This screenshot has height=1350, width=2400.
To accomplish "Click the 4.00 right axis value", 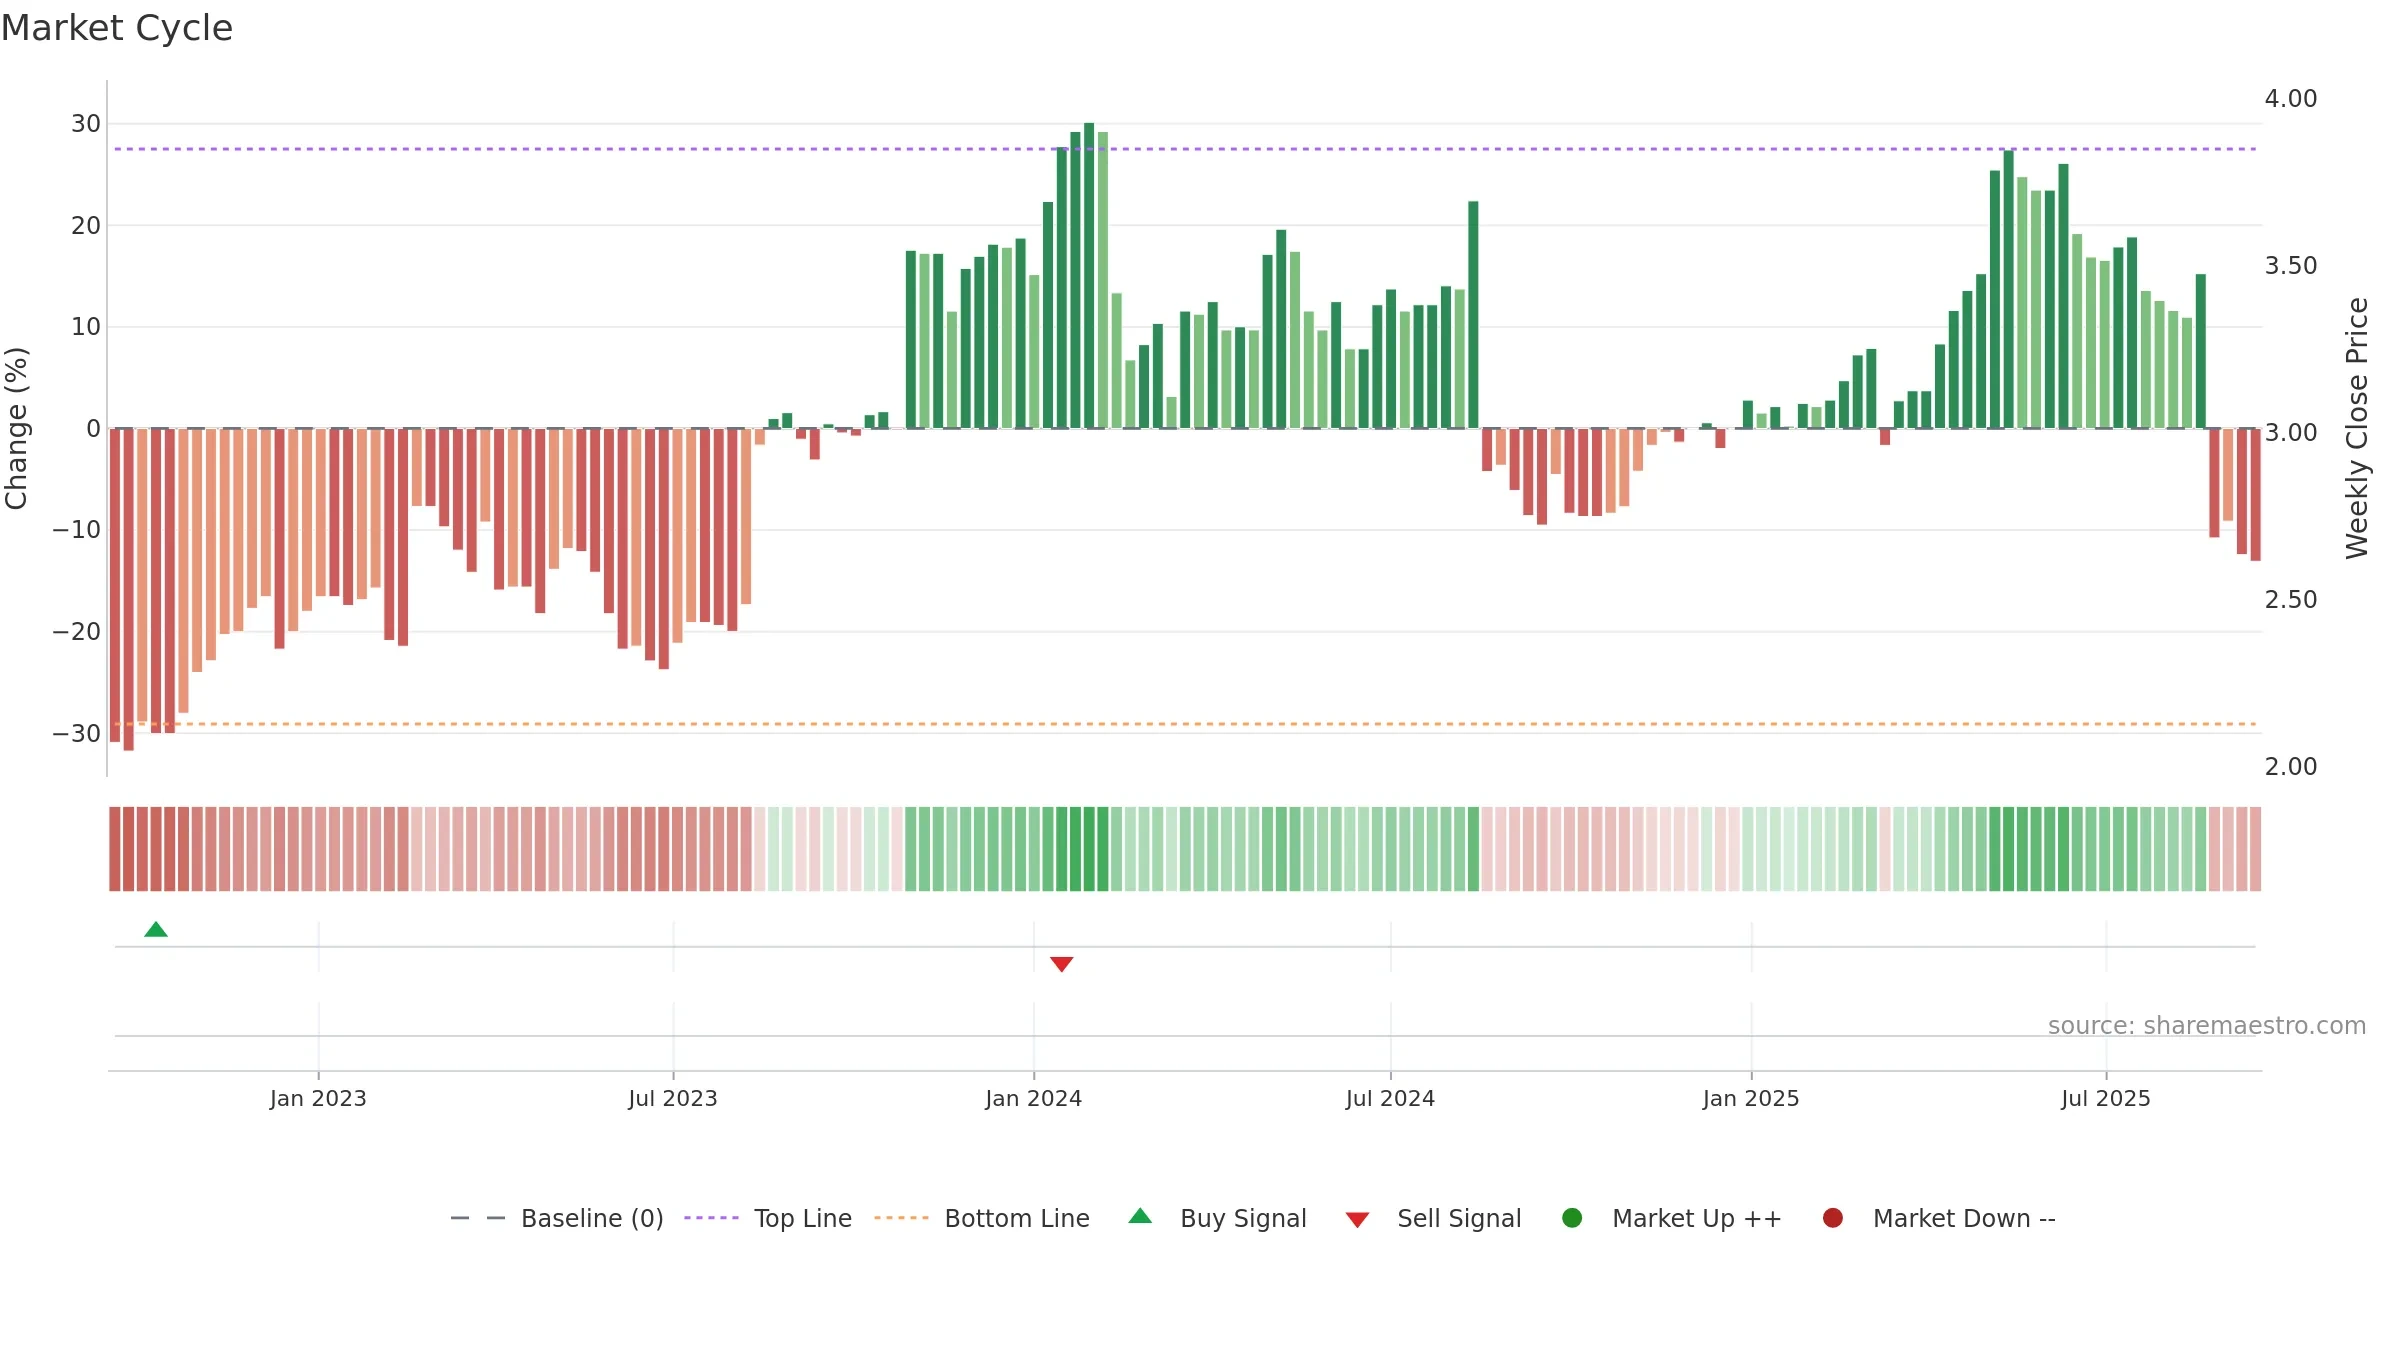I will (x=2291, y=99).
